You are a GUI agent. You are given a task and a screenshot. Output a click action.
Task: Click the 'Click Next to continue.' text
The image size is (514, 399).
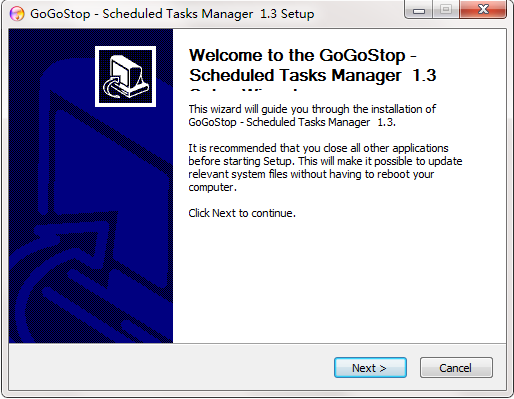click(x=242, y=213)
